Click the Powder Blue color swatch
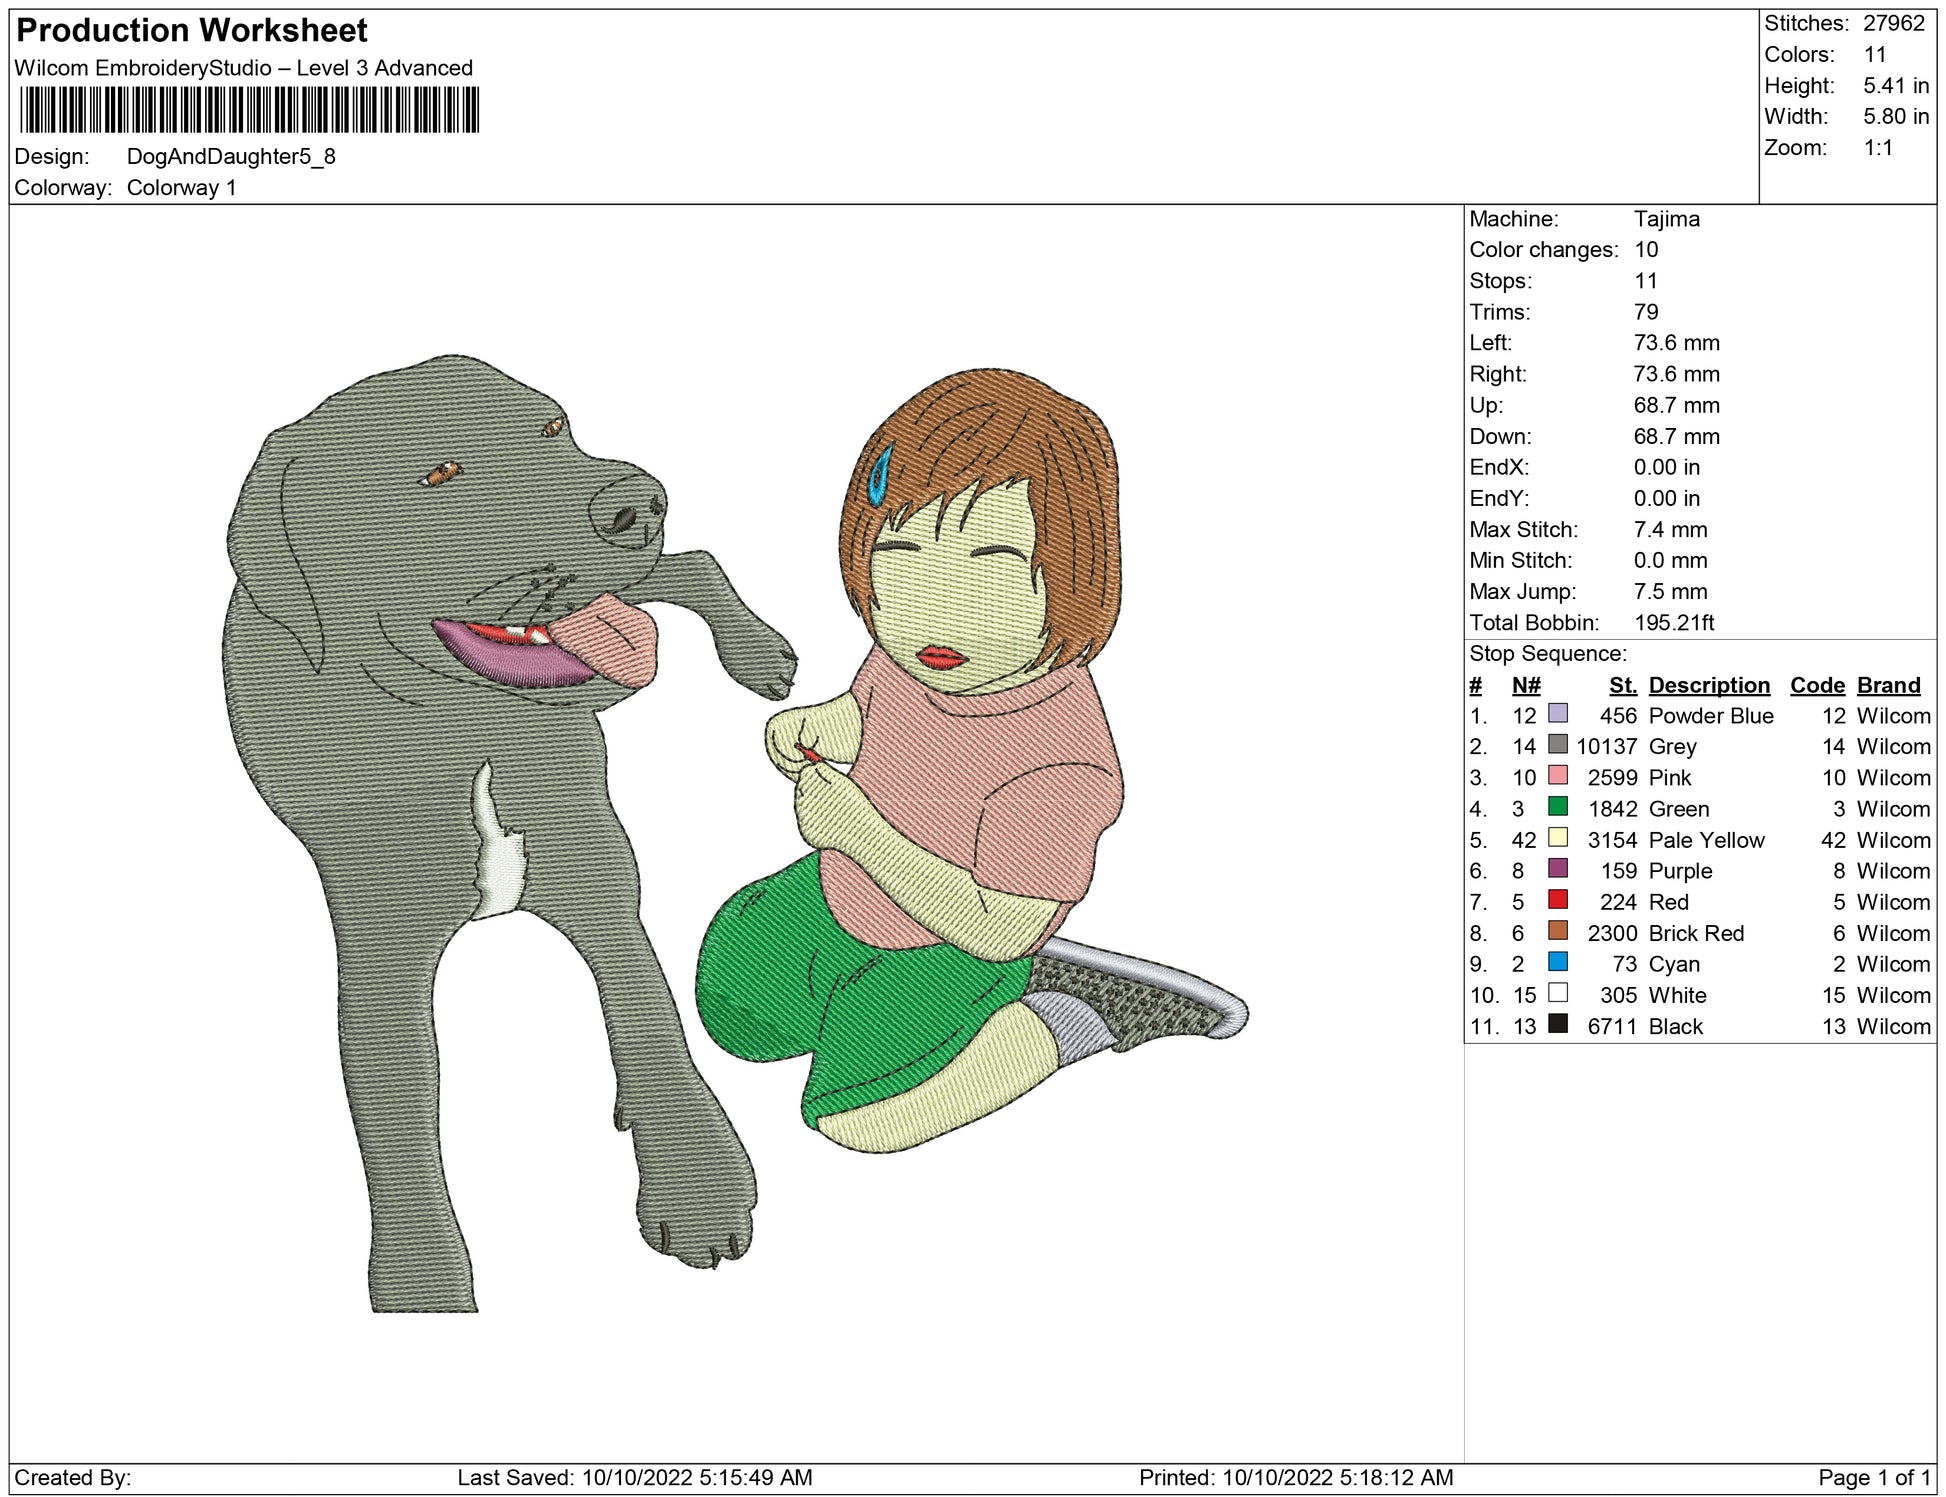Screen dimensions: 1946x1497 tap(1557, 714)
